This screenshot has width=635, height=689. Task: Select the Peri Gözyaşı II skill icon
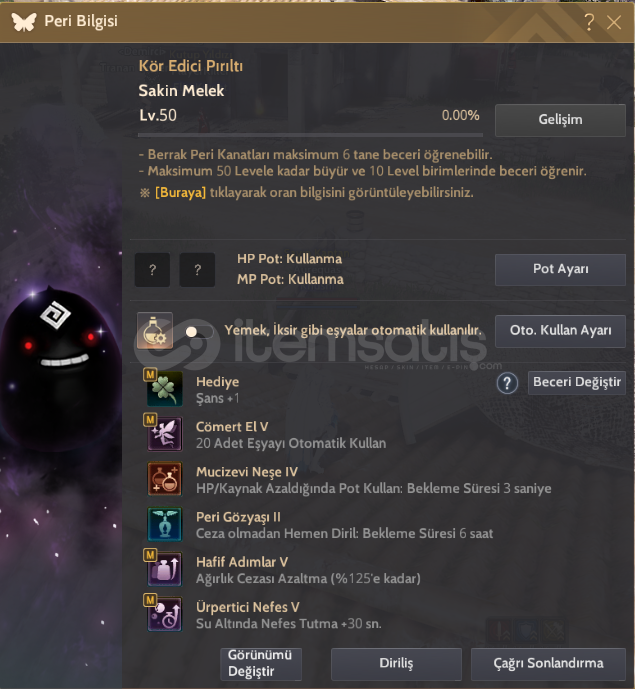point(164,524)
